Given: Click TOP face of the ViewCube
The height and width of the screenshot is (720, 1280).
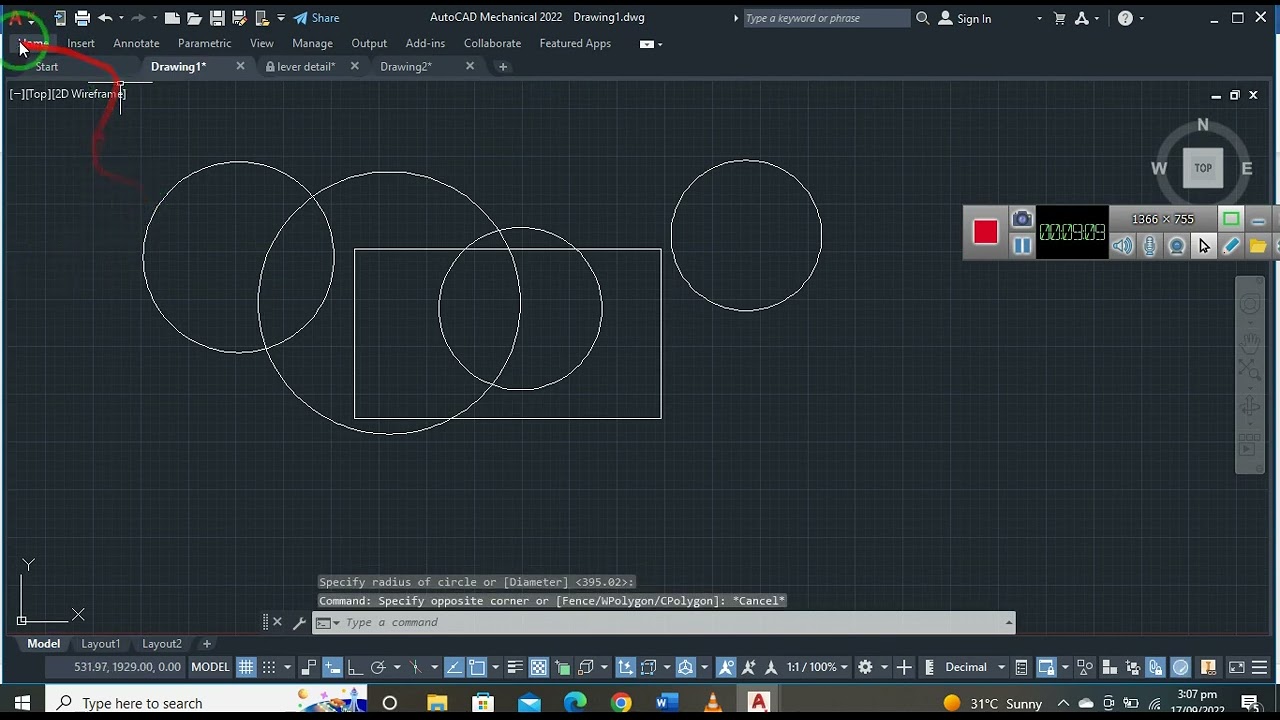Looking at the screenshot, I should point(1203,168).
